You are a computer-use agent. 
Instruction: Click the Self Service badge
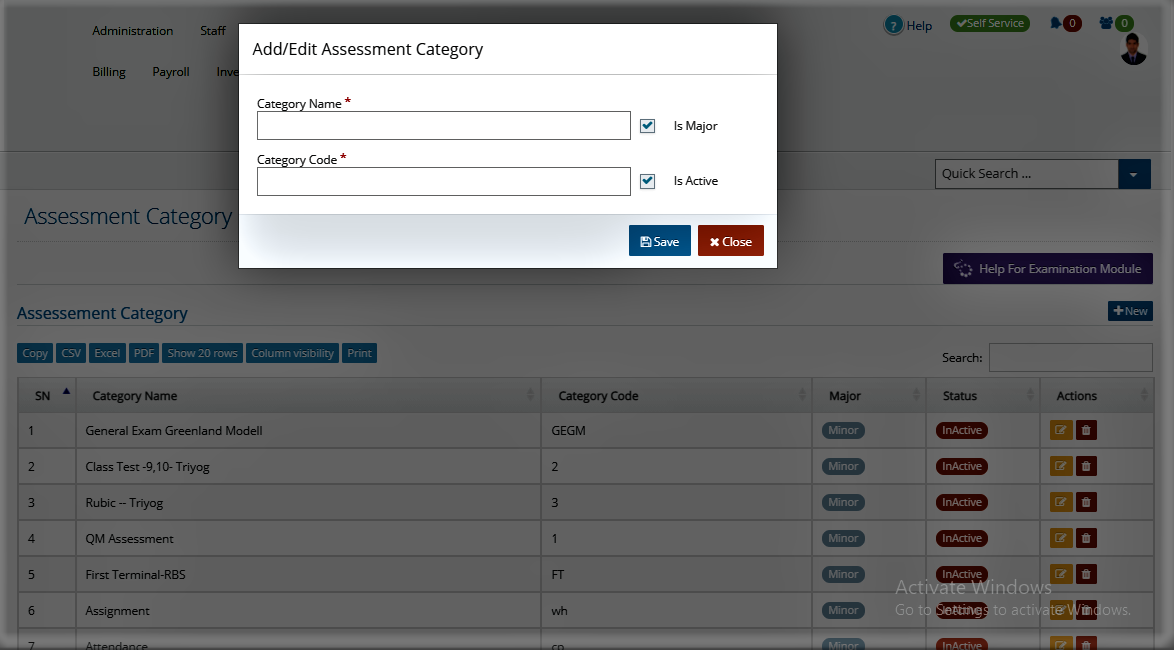pos(990,23)
